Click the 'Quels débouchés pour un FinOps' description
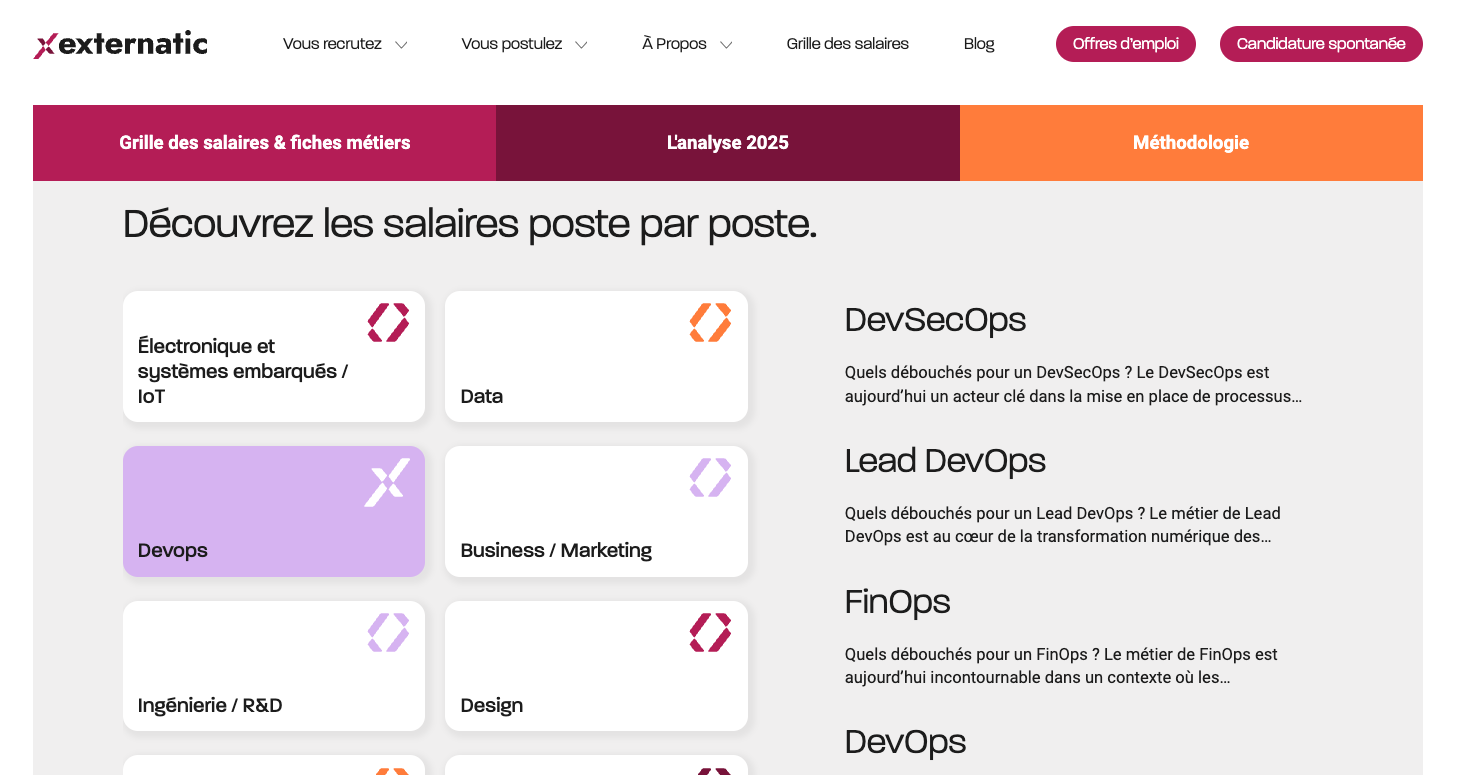Image resolution: width=1460 pixels, height=775 pixels. (1061, 666)
